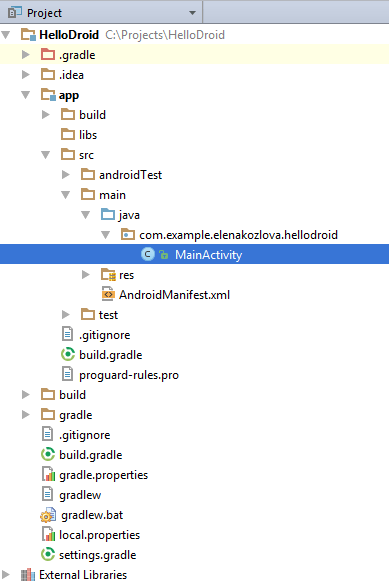Click the blue java source folder icon
Screen dimensions: 389x583
(108, 215)
